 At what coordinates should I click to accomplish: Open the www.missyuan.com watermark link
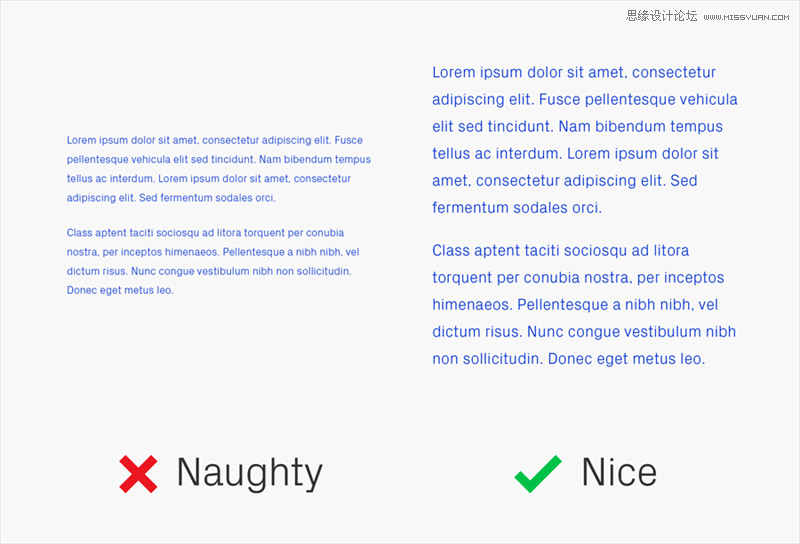point(746,17)
